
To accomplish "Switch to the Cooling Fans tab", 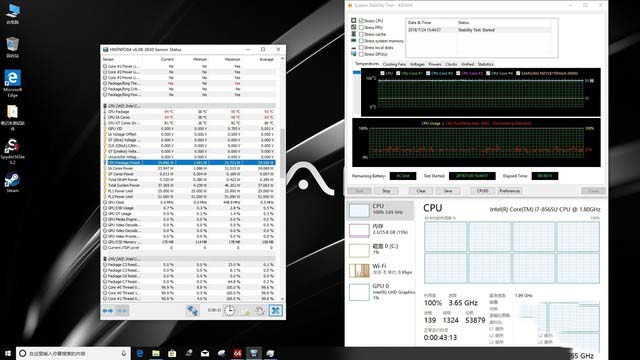I will (x=394, y=64).
